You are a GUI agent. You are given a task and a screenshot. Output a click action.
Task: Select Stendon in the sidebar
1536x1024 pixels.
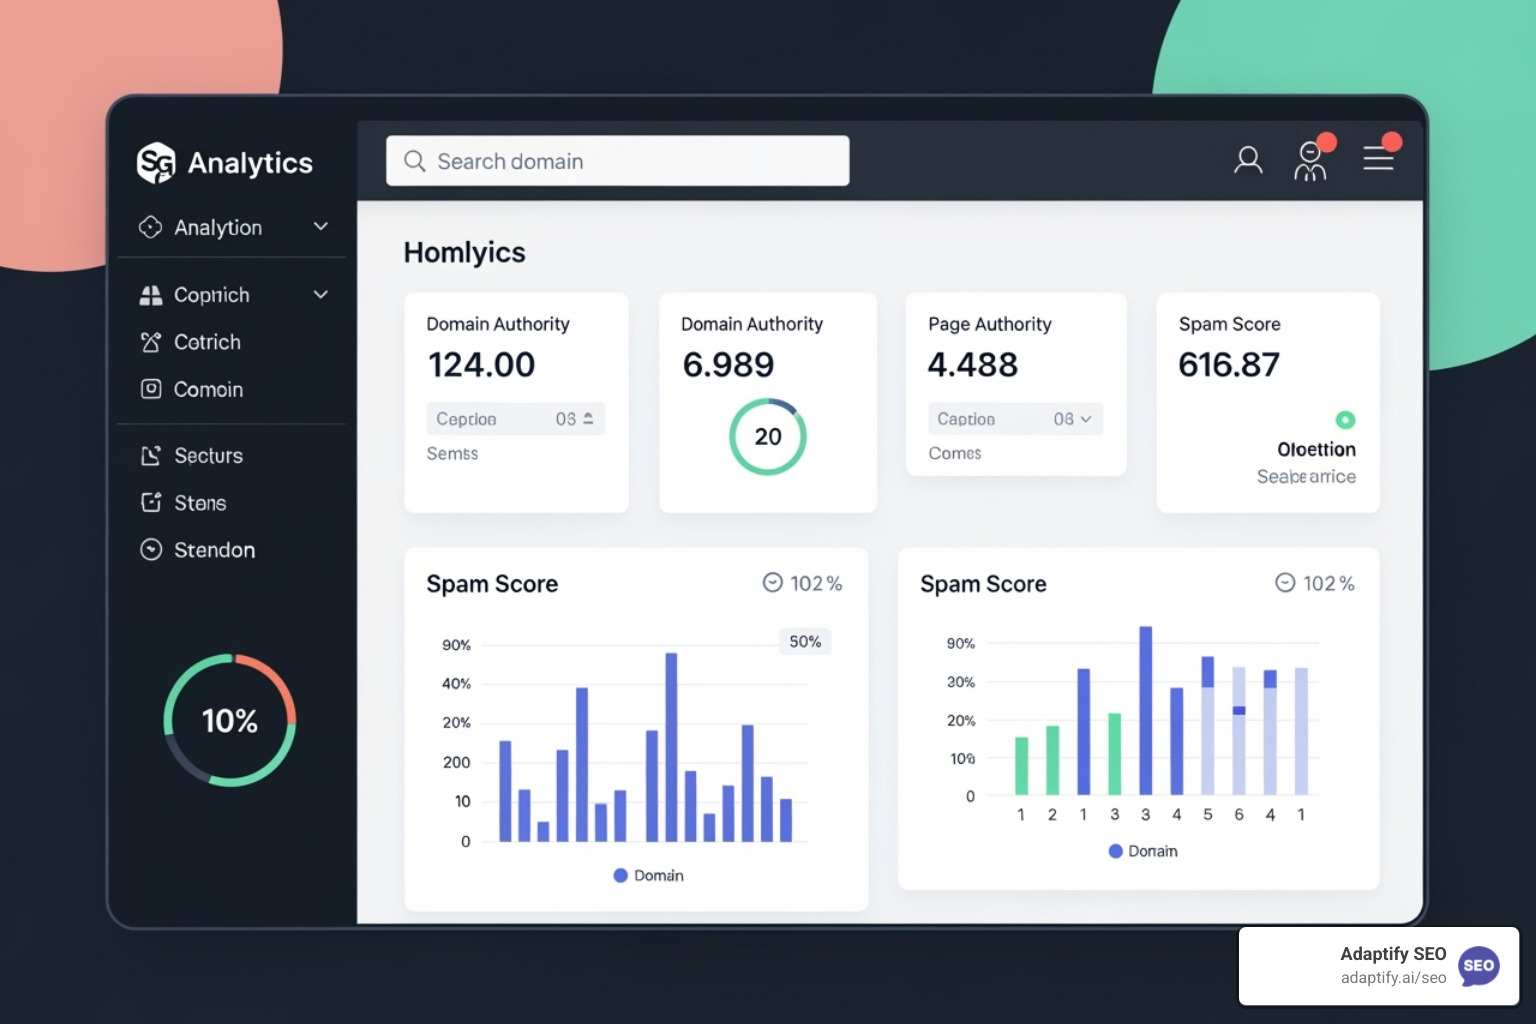click(214, 550)
